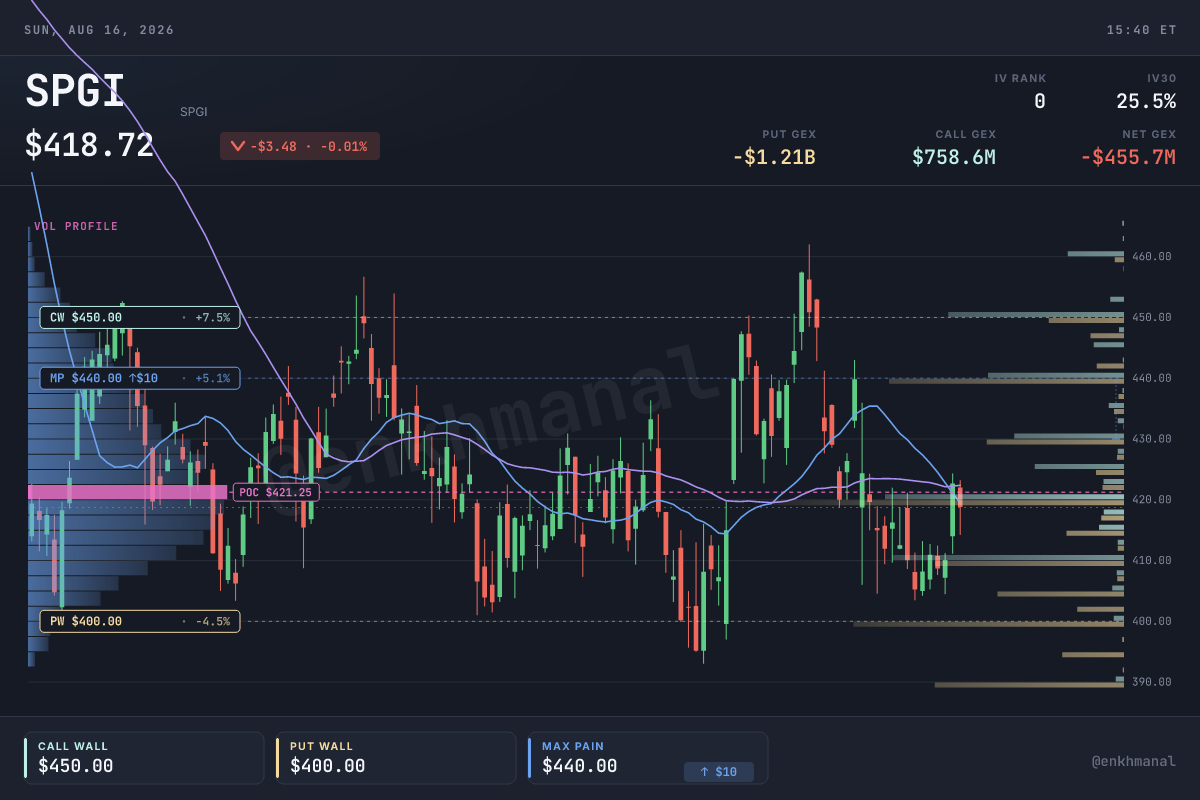The width and height of the screenshot is (1200, 800).
Task: Click the 460.00 price axis label
Action: 1152,256
